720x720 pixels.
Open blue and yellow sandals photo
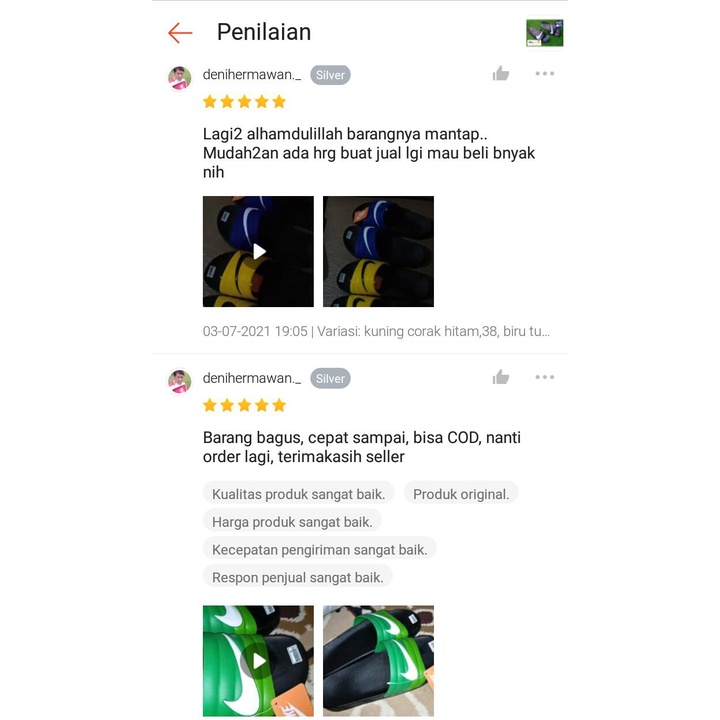point(378,252)
